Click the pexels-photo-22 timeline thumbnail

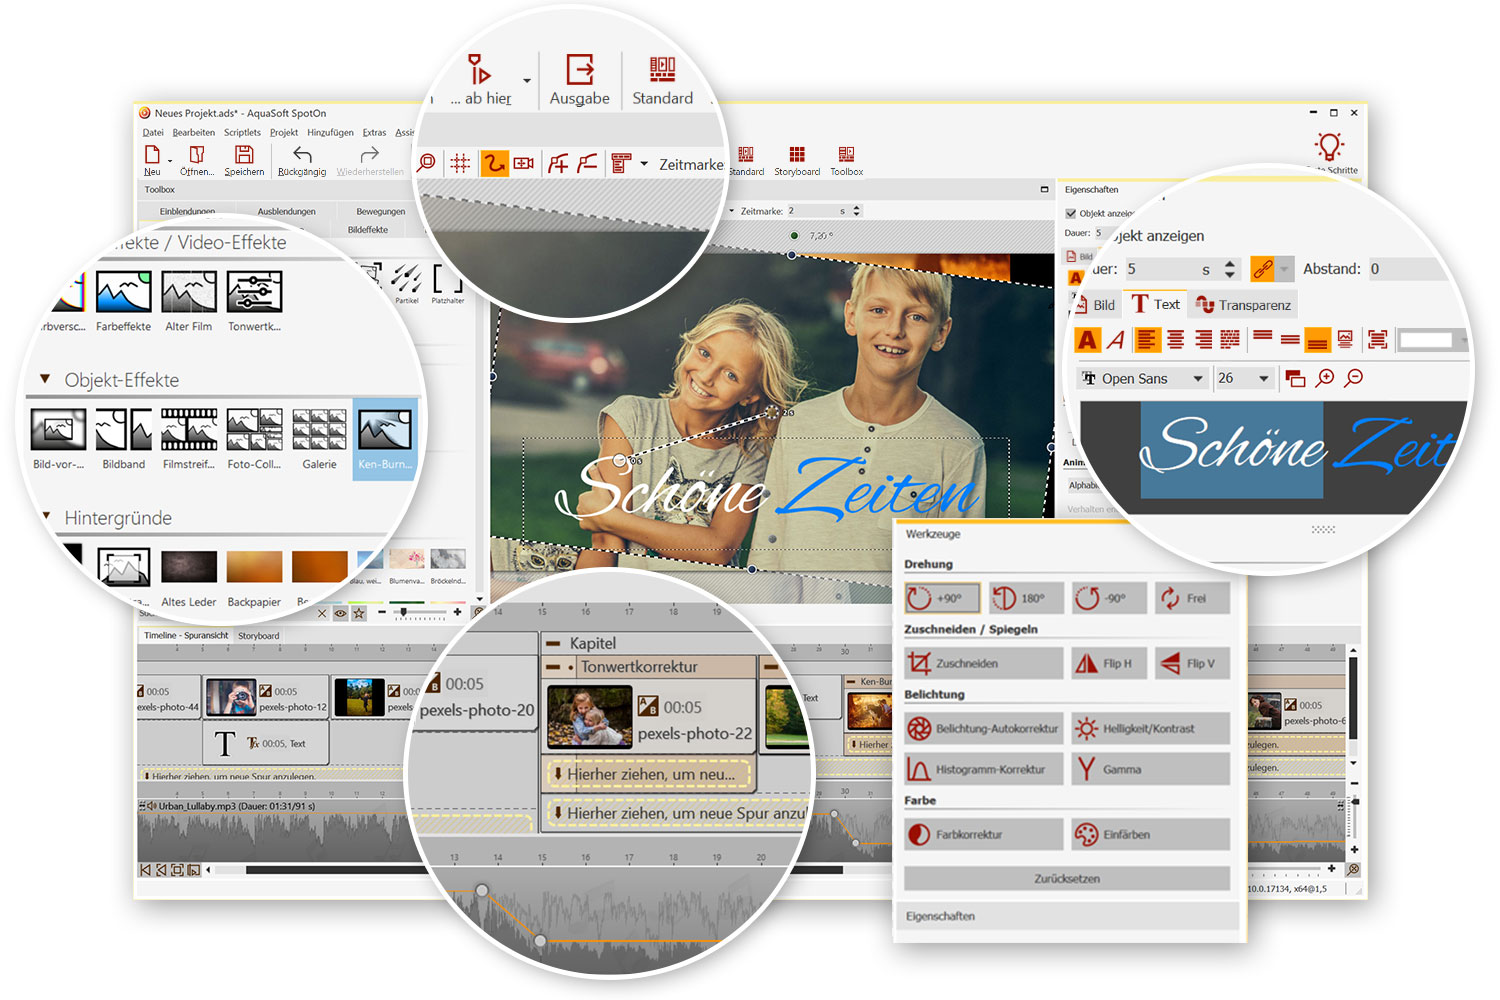tap(590, 717)
